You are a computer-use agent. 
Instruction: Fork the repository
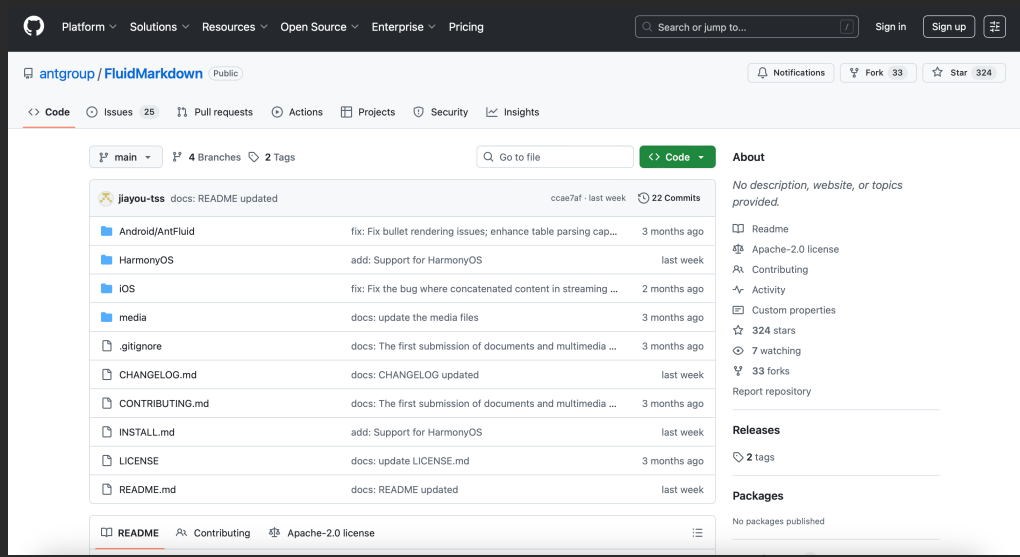point(877,73)
